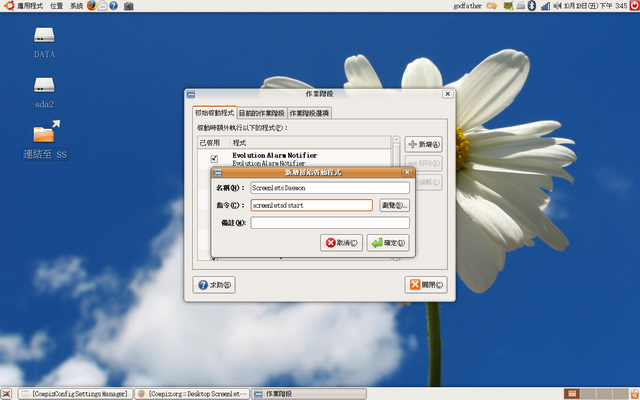Click the 名稱 name field with Screenlets Daemon
640x400 pixels.
tap(330, 188)
